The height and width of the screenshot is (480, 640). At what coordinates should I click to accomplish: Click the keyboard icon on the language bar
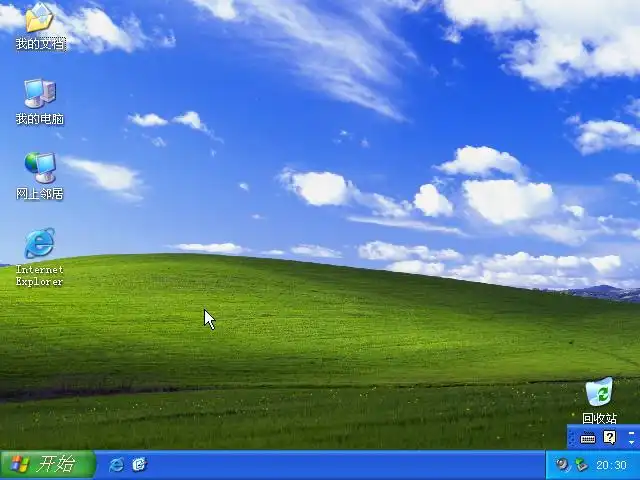tap(588, 438)
